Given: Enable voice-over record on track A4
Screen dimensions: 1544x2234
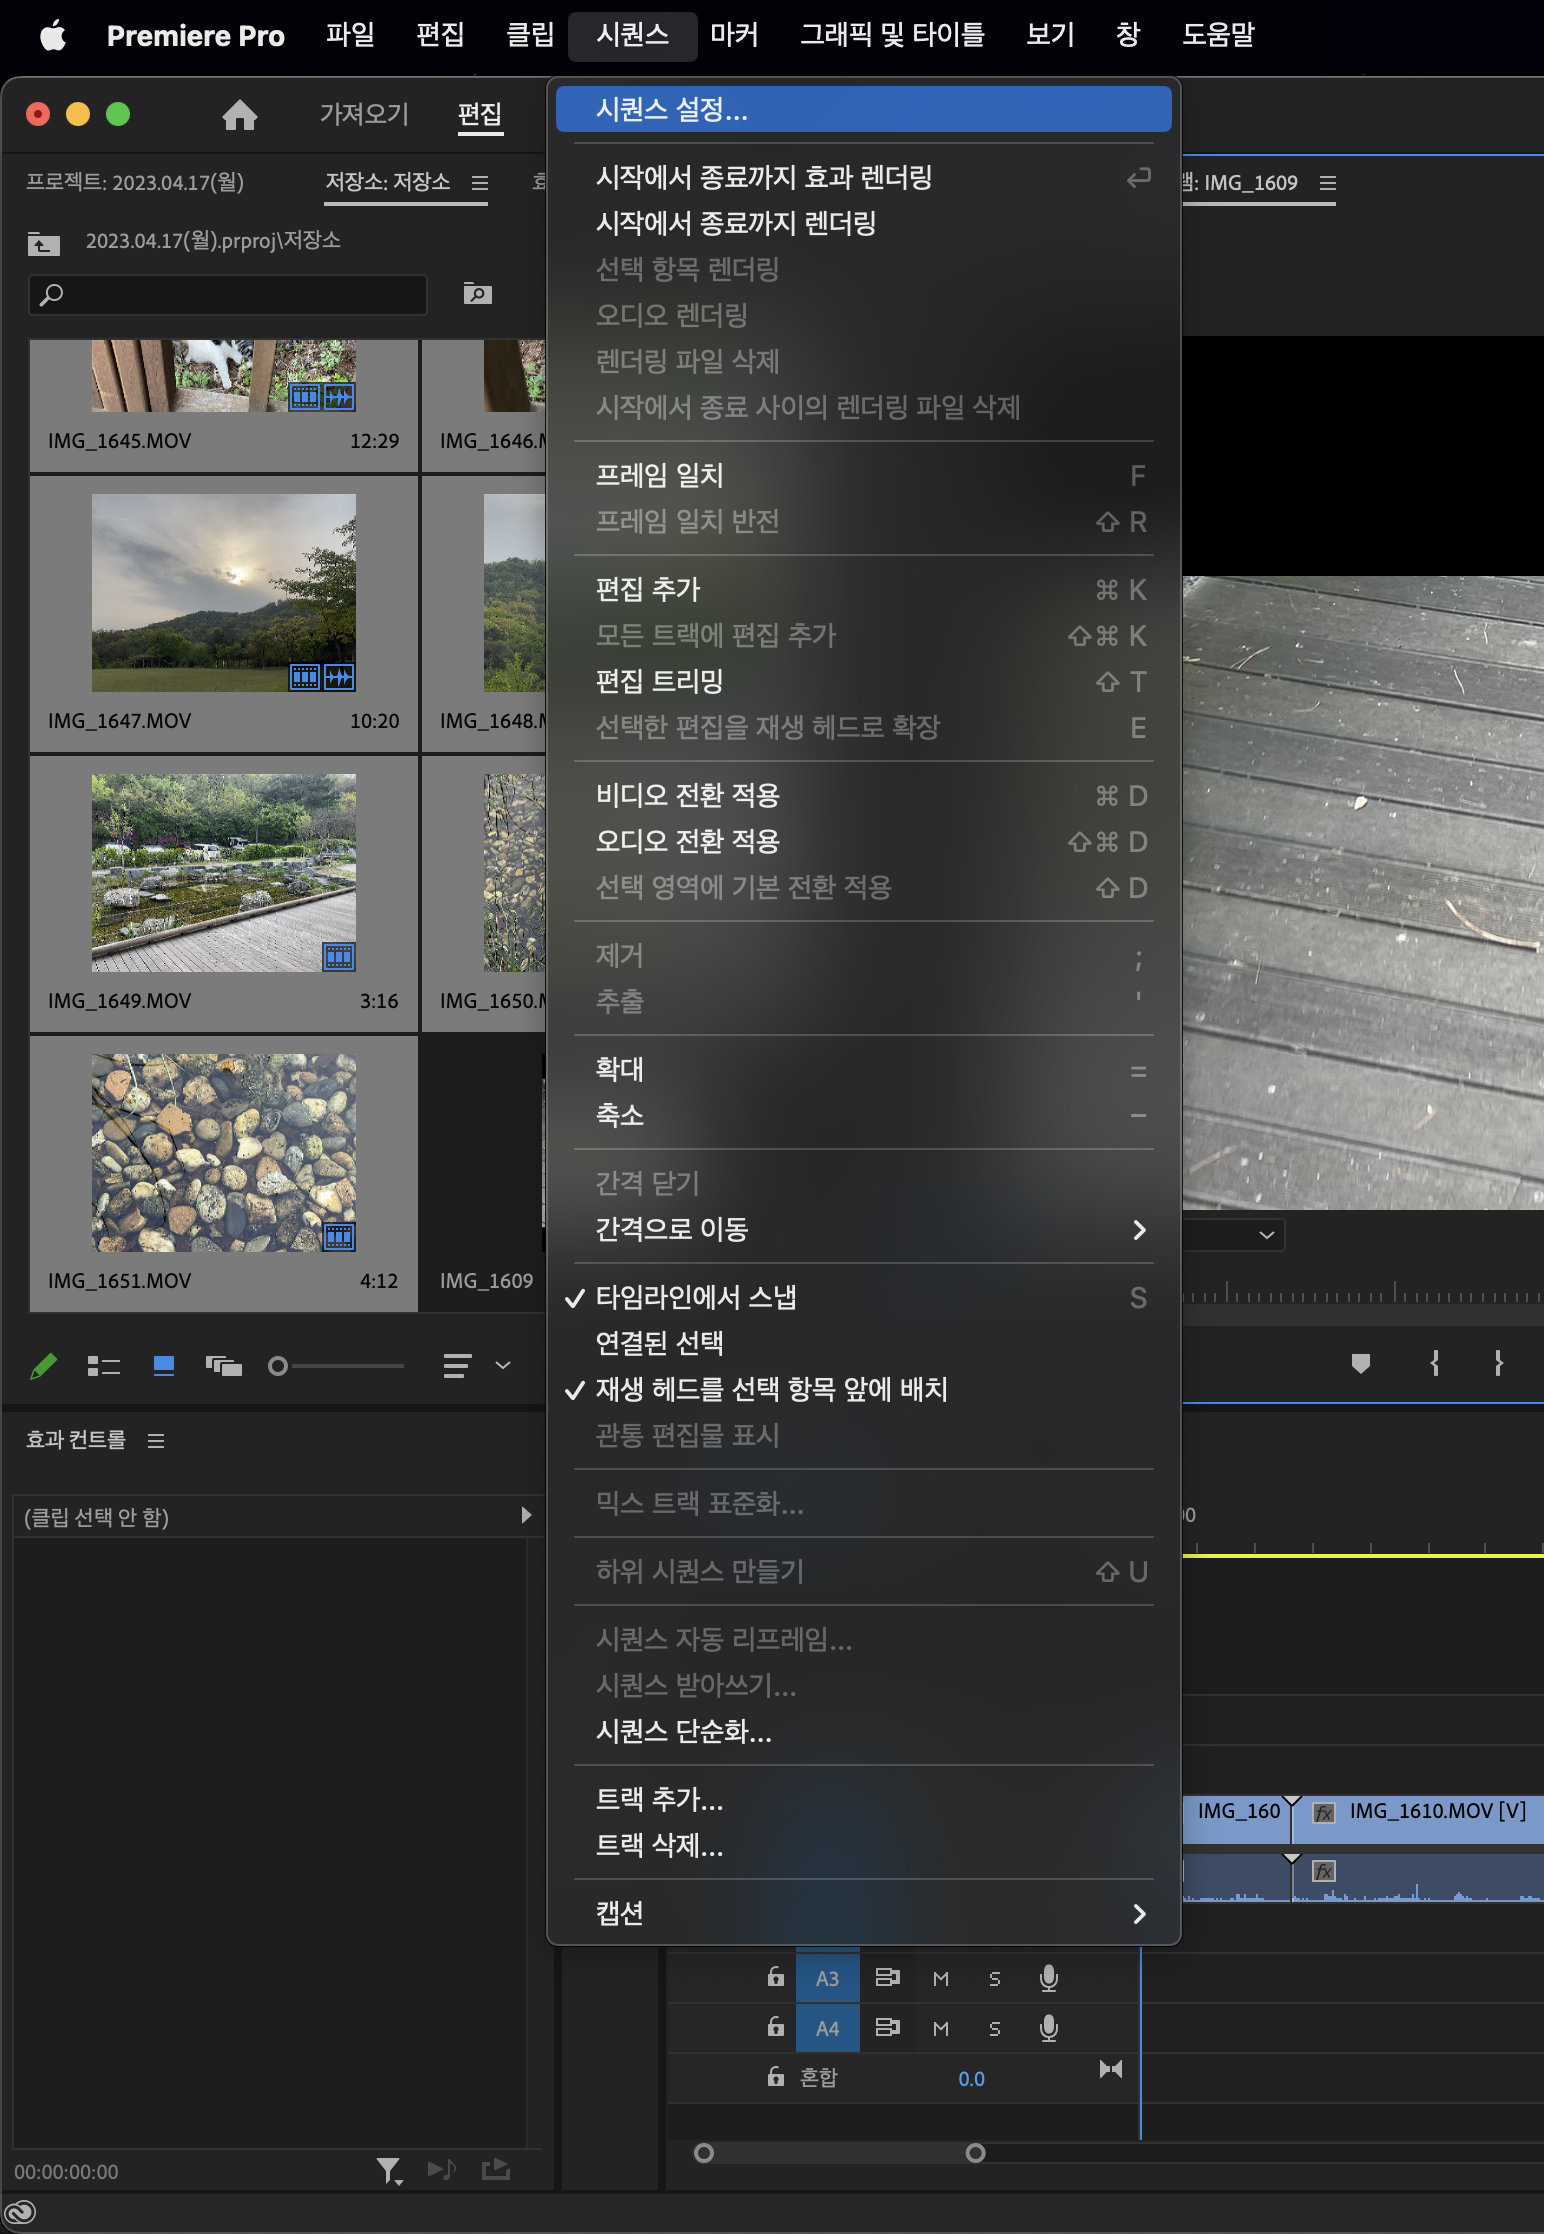Looking at the screenshot, I should [1048, 2028].
